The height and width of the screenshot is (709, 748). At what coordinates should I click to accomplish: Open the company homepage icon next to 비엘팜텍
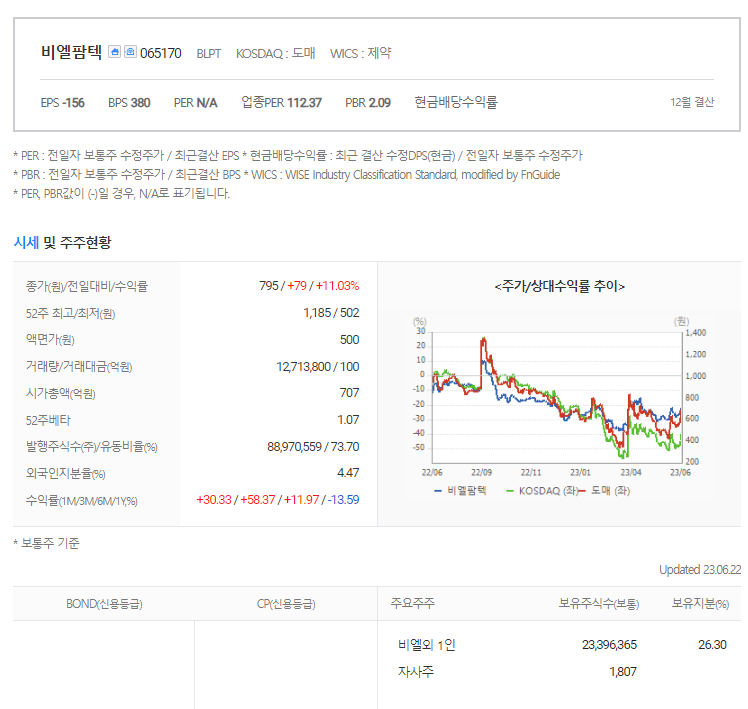(x=114, y=52)
